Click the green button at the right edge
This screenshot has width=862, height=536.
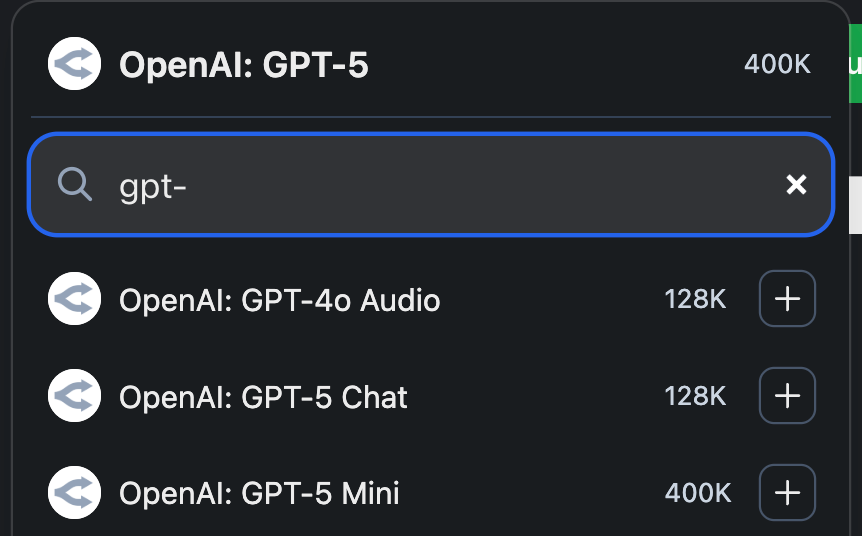[x=855, y=63]
